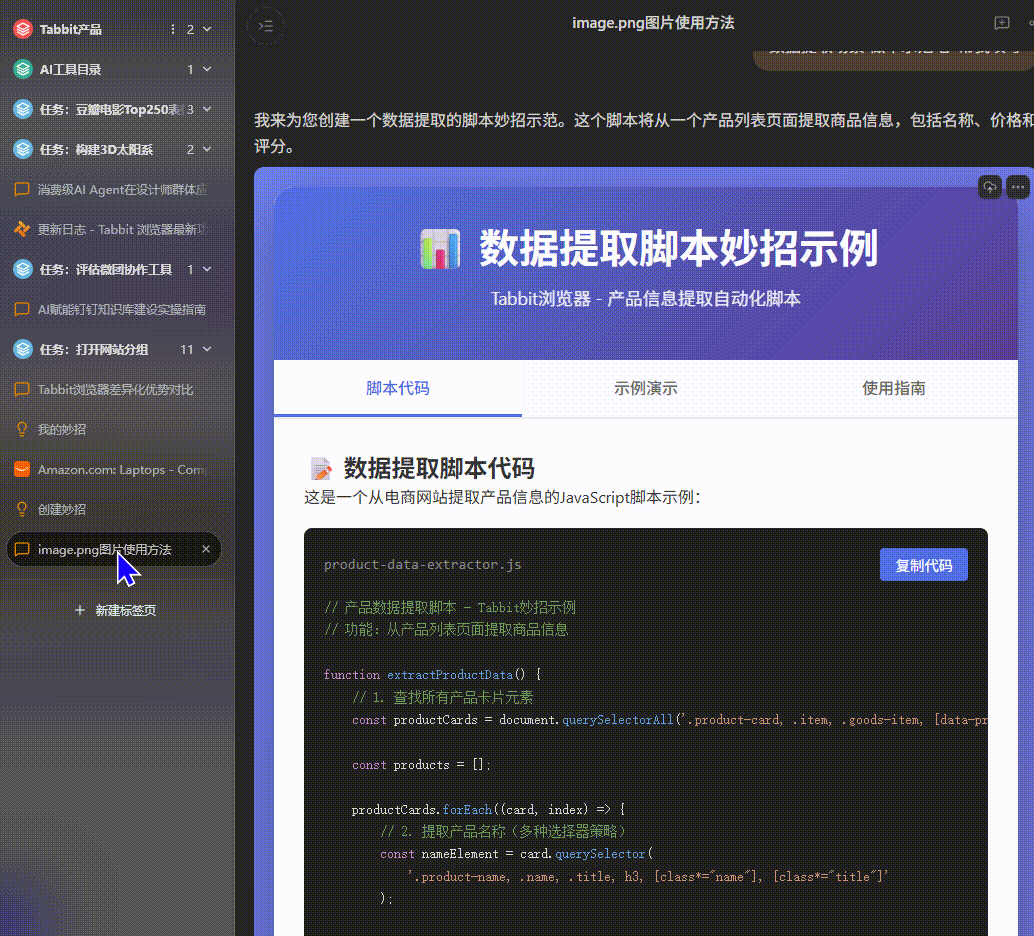
Task: Open 消费级AI Agent在设计师群体 chat
Action: point(113,189)
